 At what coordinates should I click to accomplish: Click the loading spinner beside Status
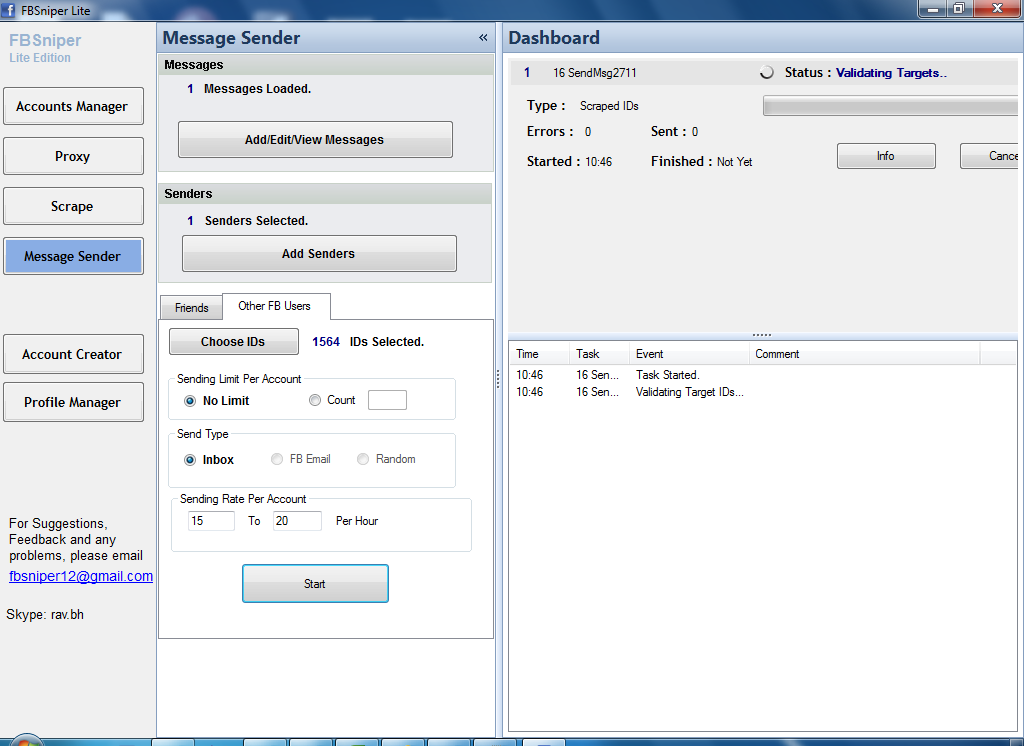coord(767,73)
